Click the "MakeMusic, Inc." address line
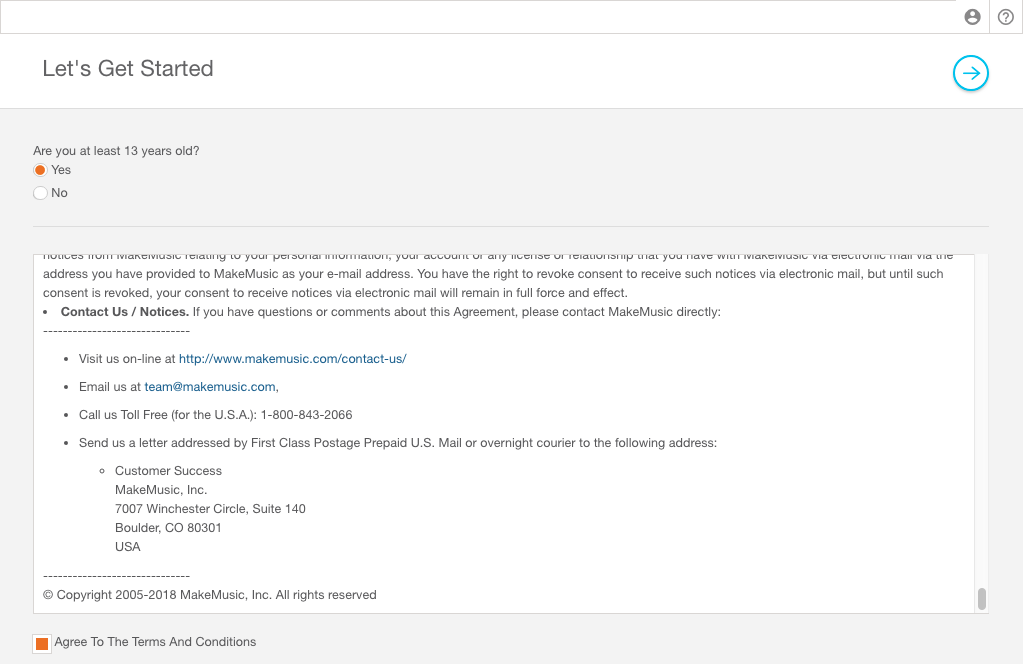The image size is (1023, 664). click(x=161, y=490)
